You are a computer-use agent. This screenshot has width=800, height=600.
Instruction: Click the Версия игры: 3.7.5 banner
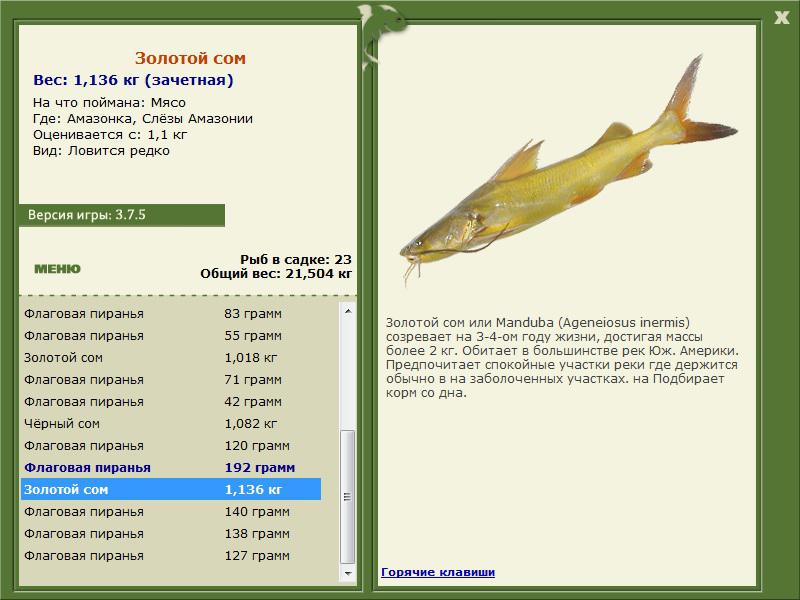click(122, 215)
